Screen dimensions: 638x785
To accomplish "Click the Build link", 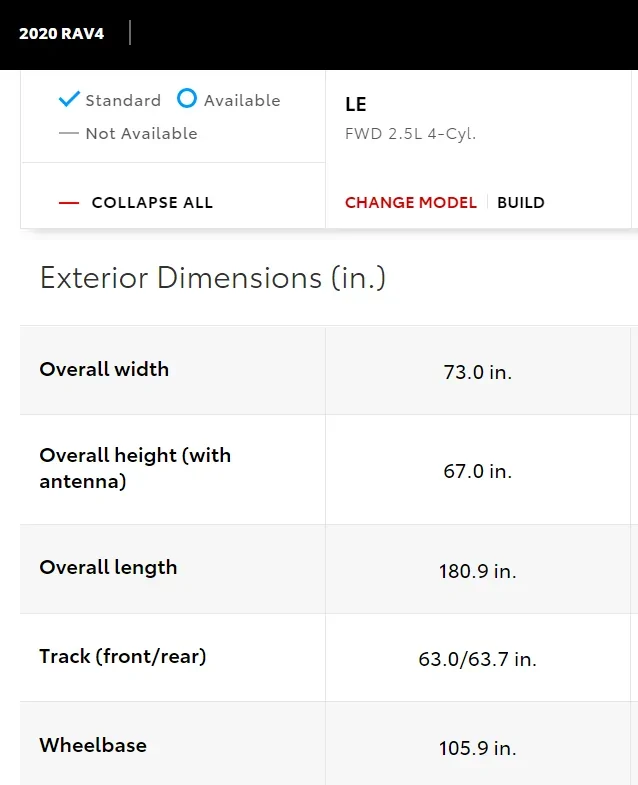I will [x=521, y=202].
